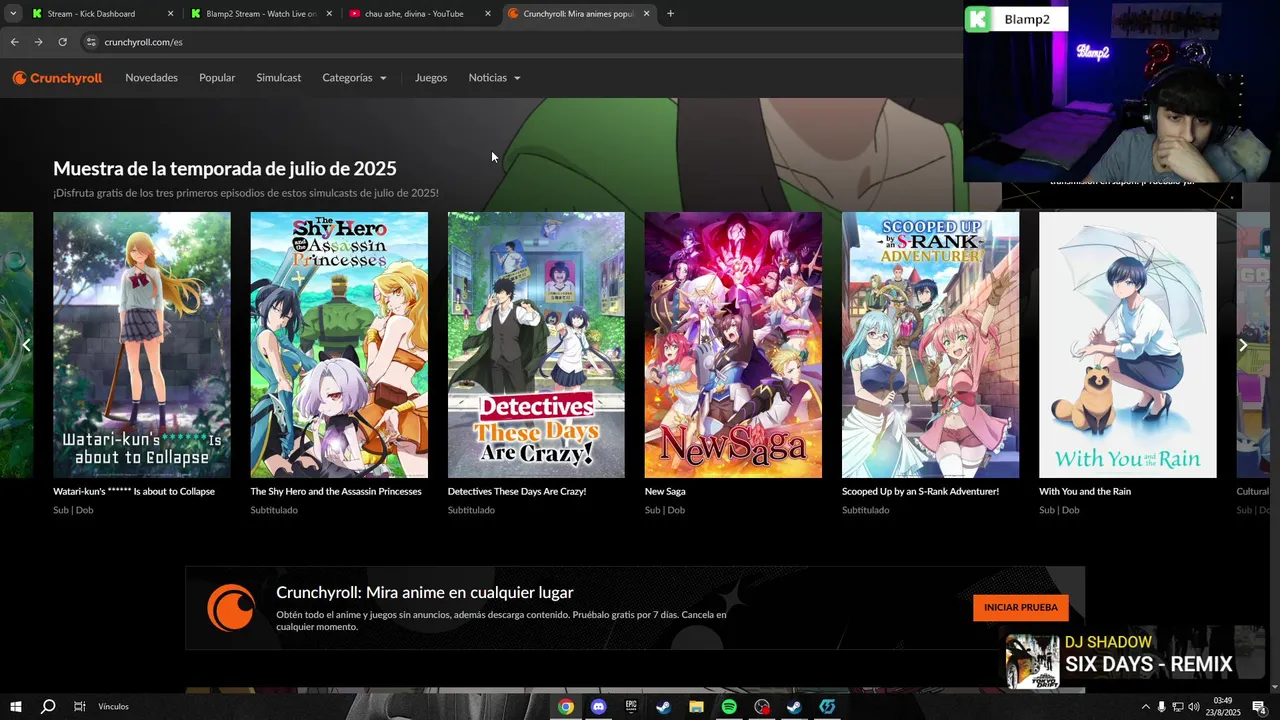Image resolution: width=1280 pixels, height=720 pixels.
Task: Open the Simulcast menu item
Action: point(278,78)
